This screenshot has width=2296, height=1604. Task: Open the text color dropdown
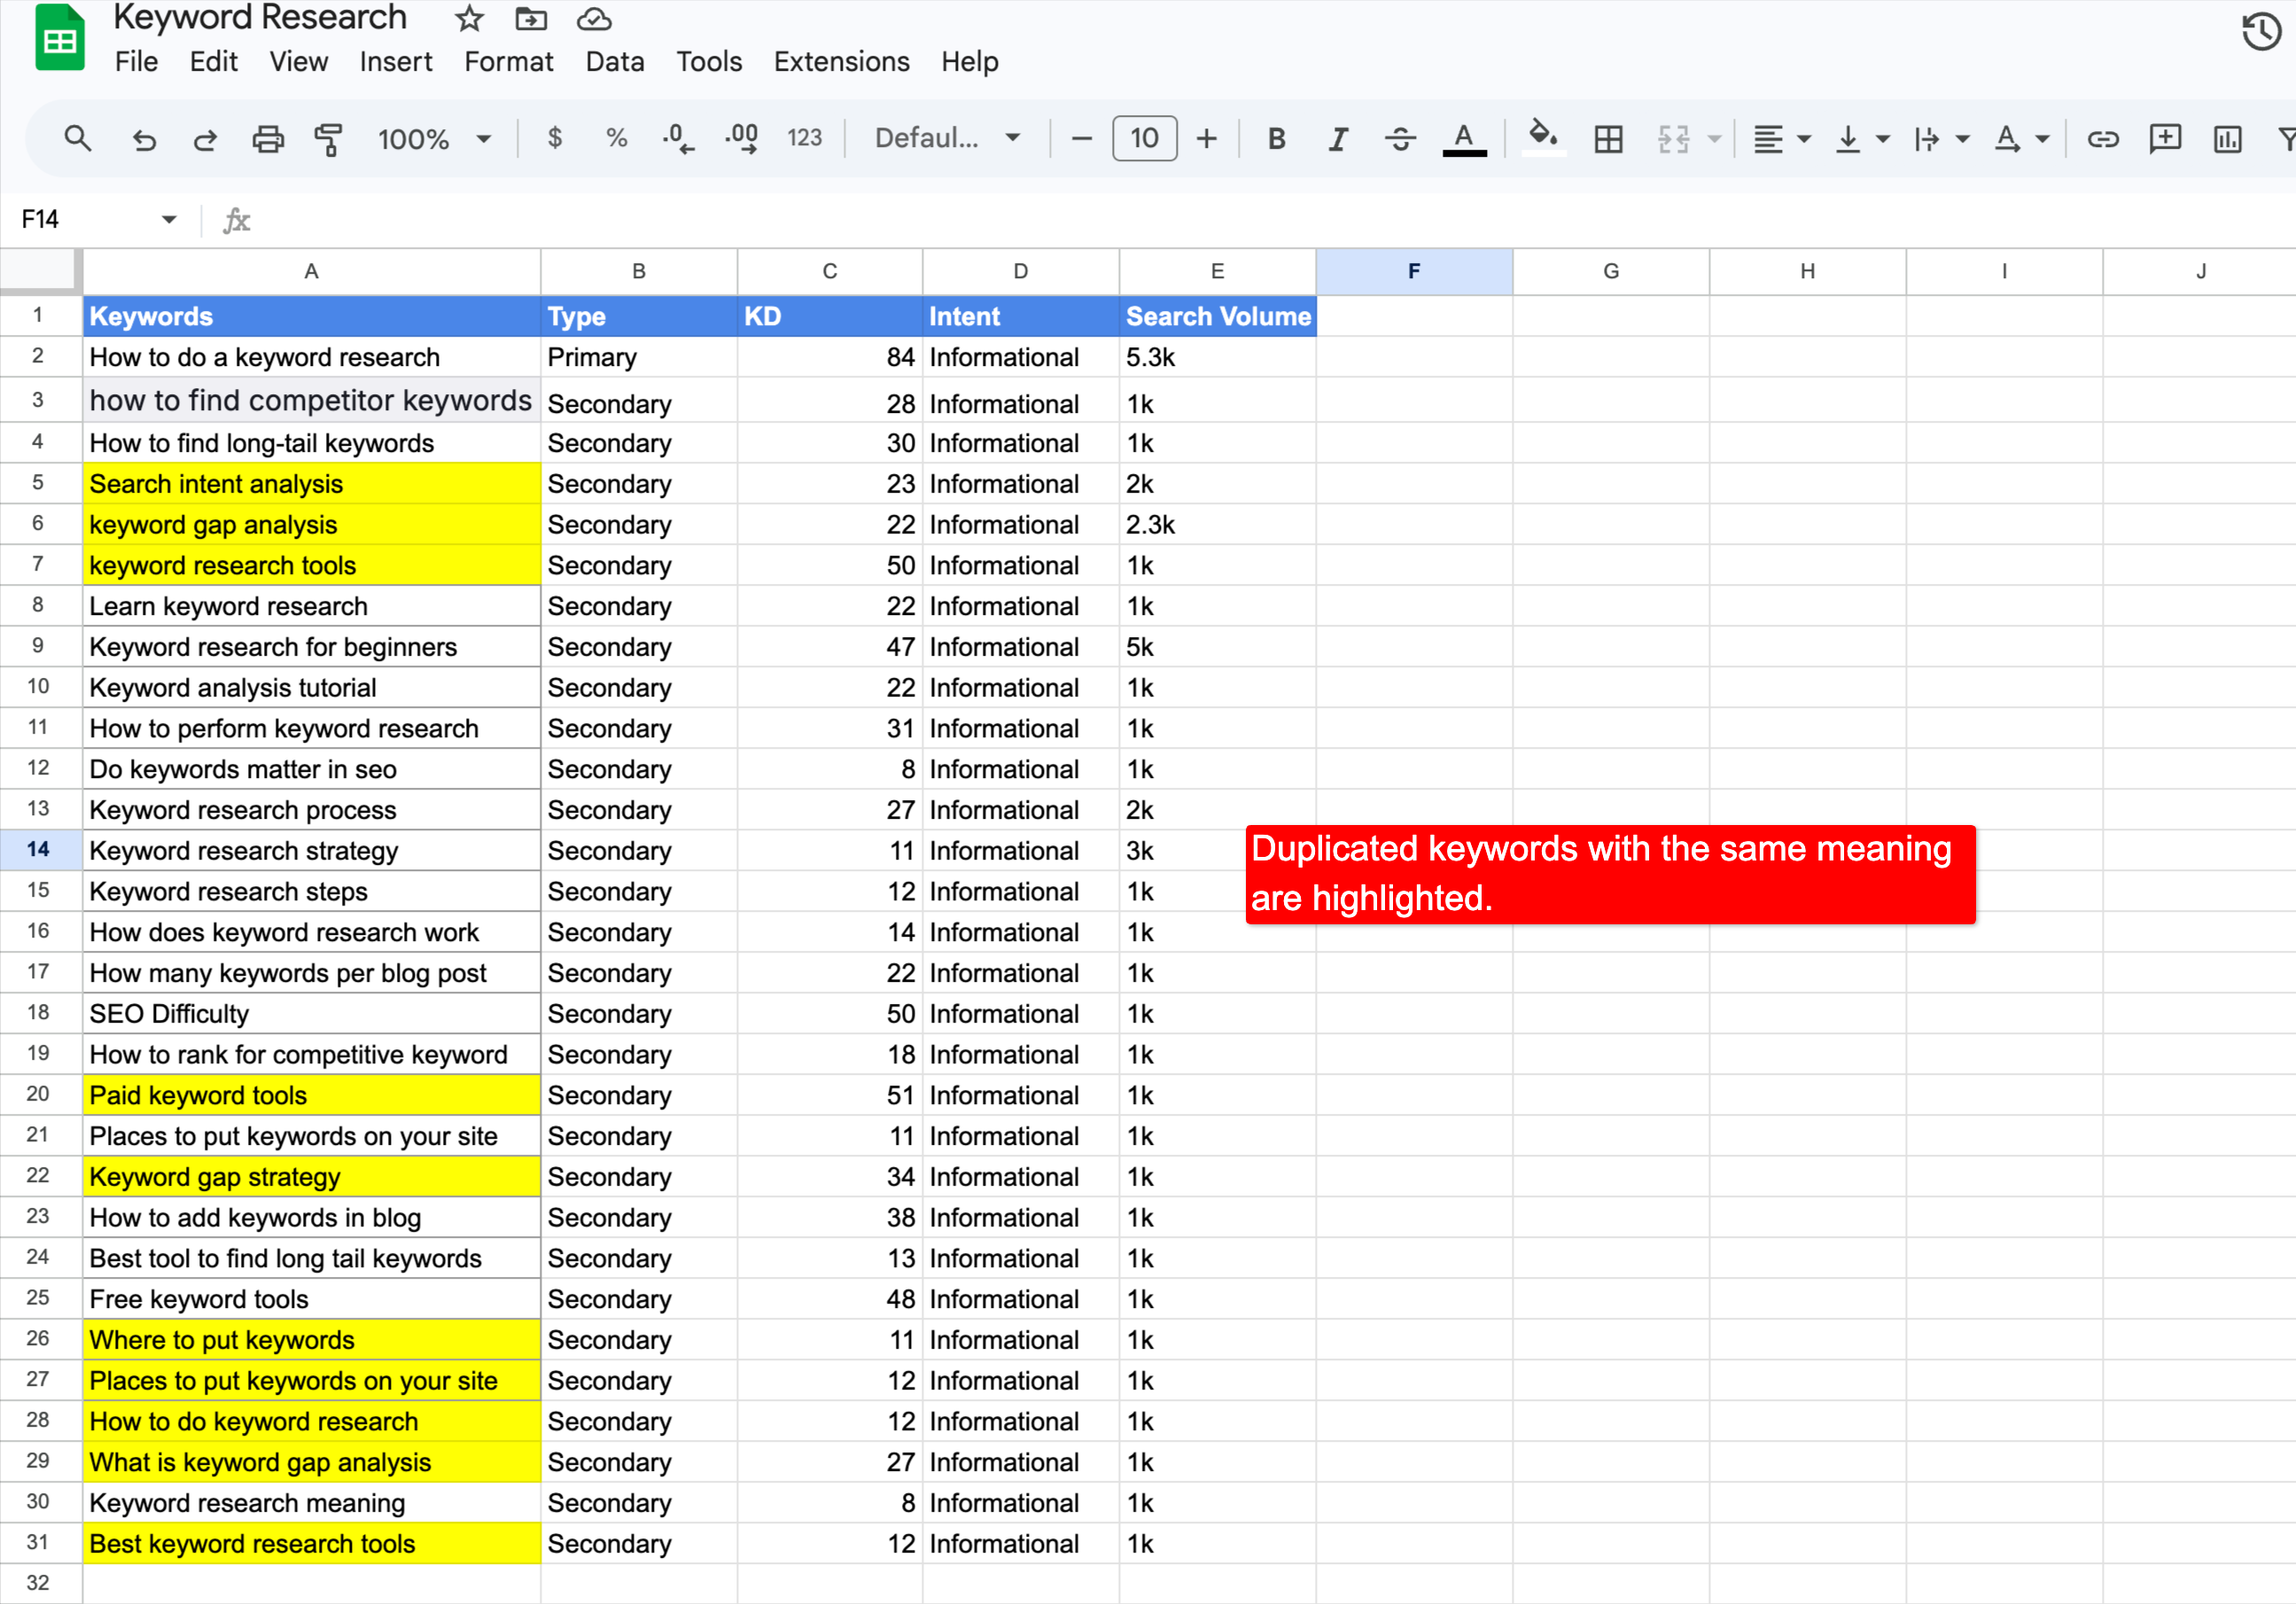tap(1464, 139)
